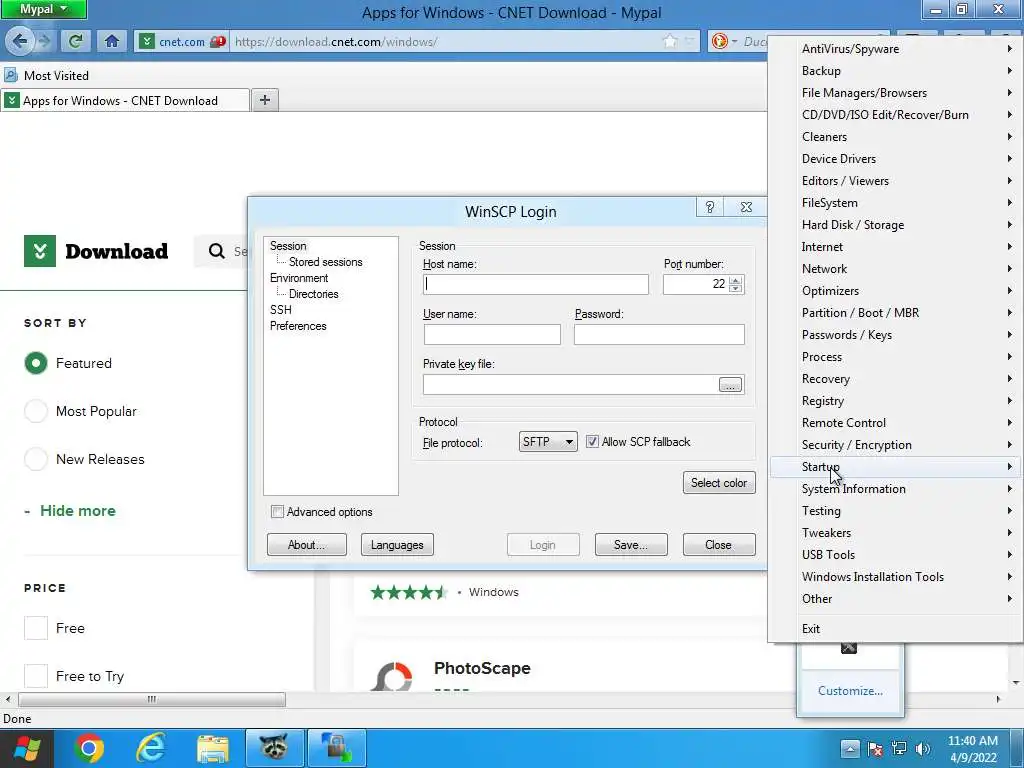
Task: Check the Free price filter
Action: pyautogui.click(x=36, y=628)
